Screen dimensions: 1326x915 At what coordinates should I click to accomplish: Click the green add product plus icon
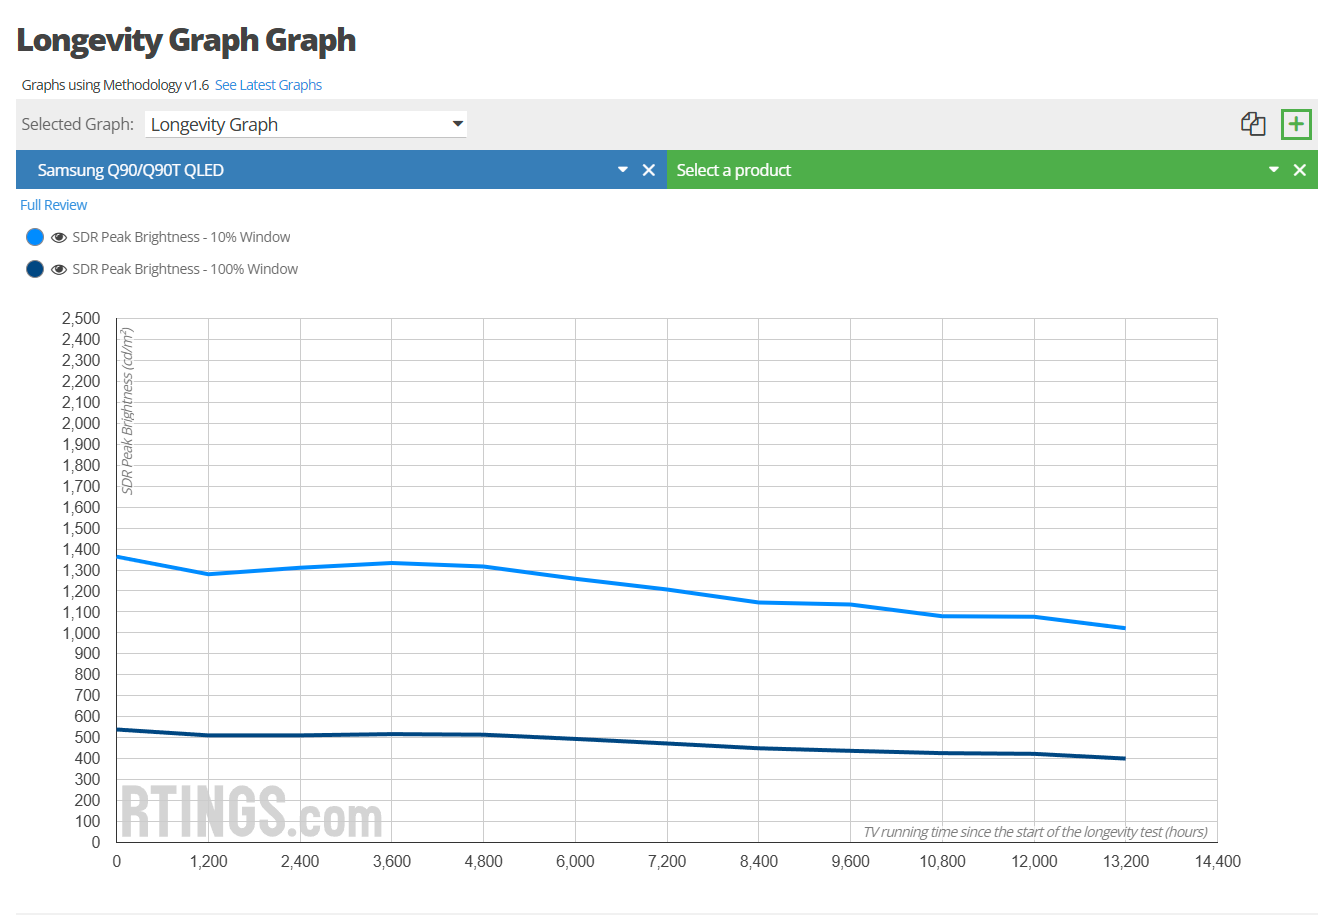pos(1296,124)
